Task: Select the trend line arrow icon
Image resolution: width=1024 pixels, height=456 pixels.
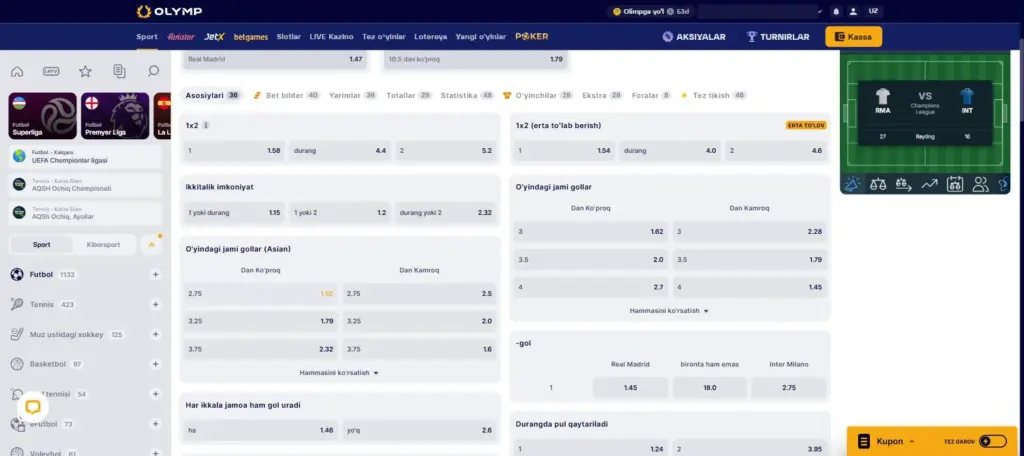Action: [x=929, y=184]
